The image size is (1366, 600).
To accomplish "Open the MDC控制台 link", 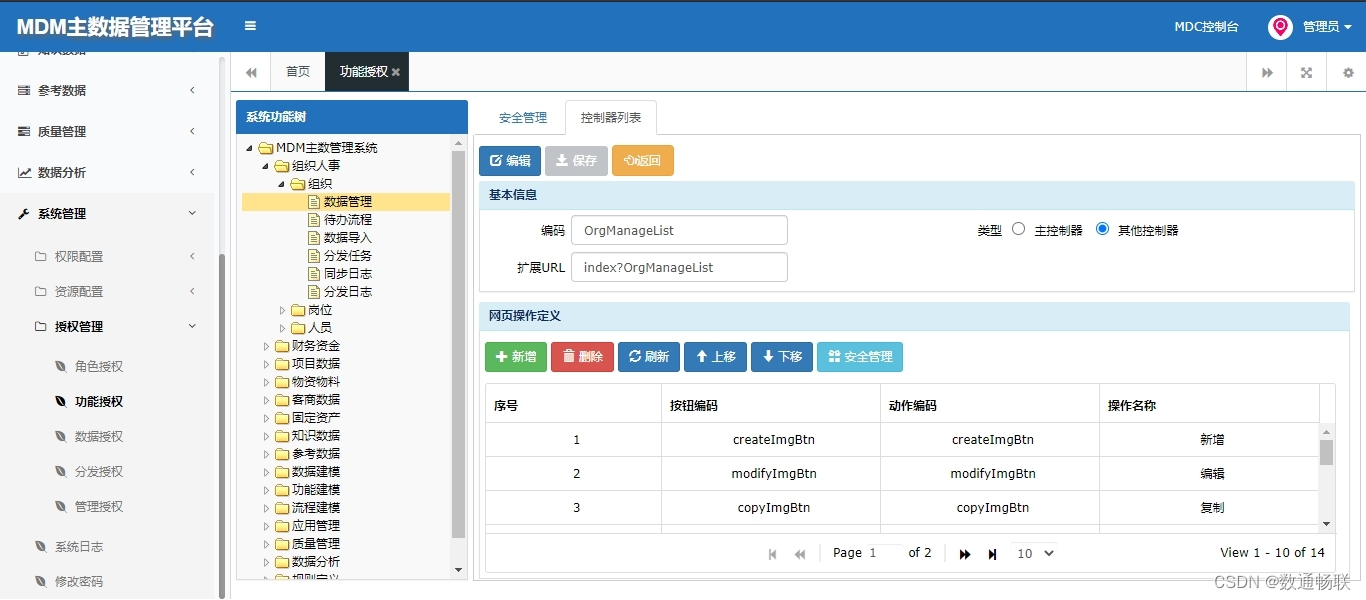I will tap(1206, 27).
